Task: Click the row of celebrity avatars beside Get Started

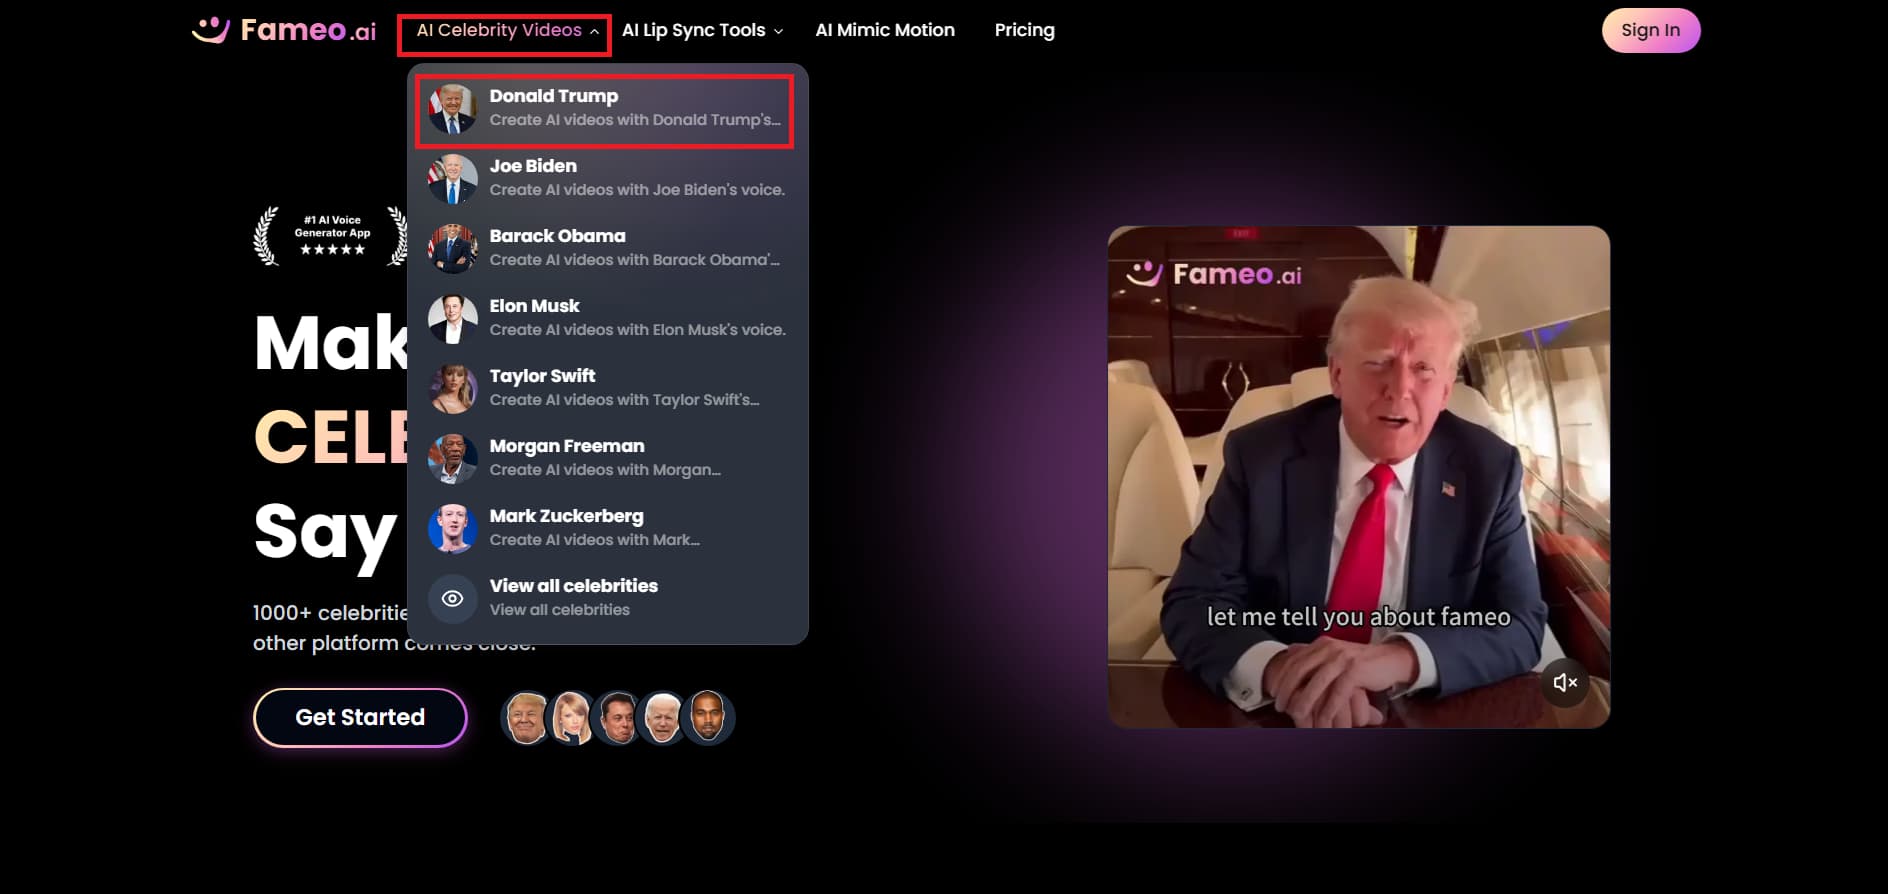Action: pyautogui.click(x=618, y=718)
